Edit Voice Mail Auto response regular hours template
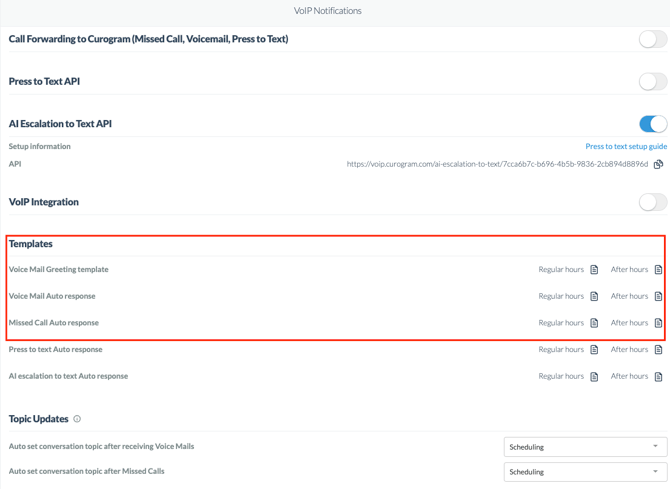 (x=594, y=297)
